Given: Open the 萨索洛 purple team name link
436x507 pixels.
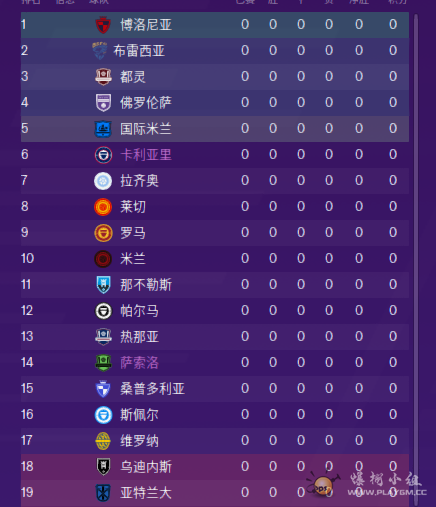Looking at the screenshot, I should coord(139,363).
